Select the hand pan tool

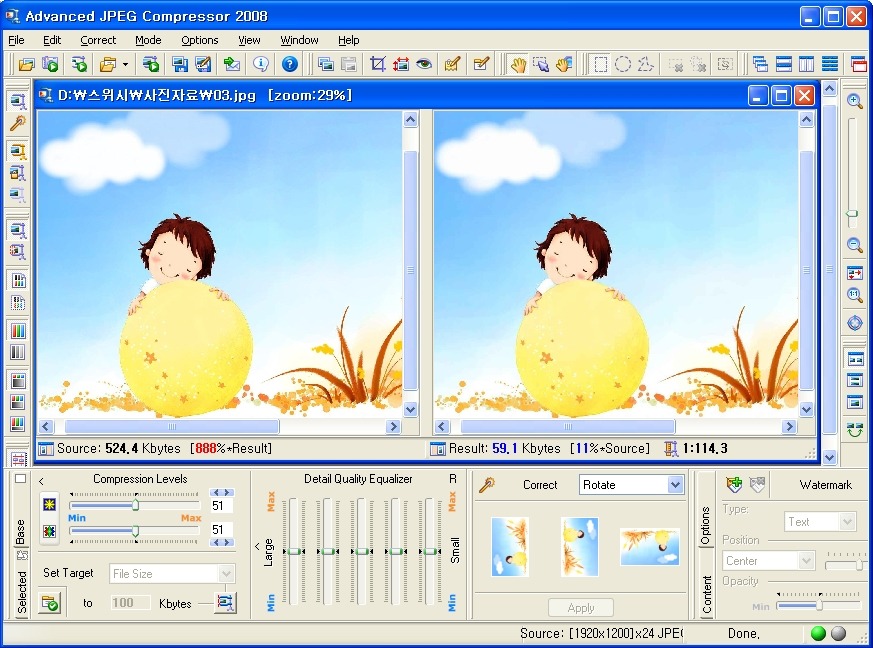point(517,64)
